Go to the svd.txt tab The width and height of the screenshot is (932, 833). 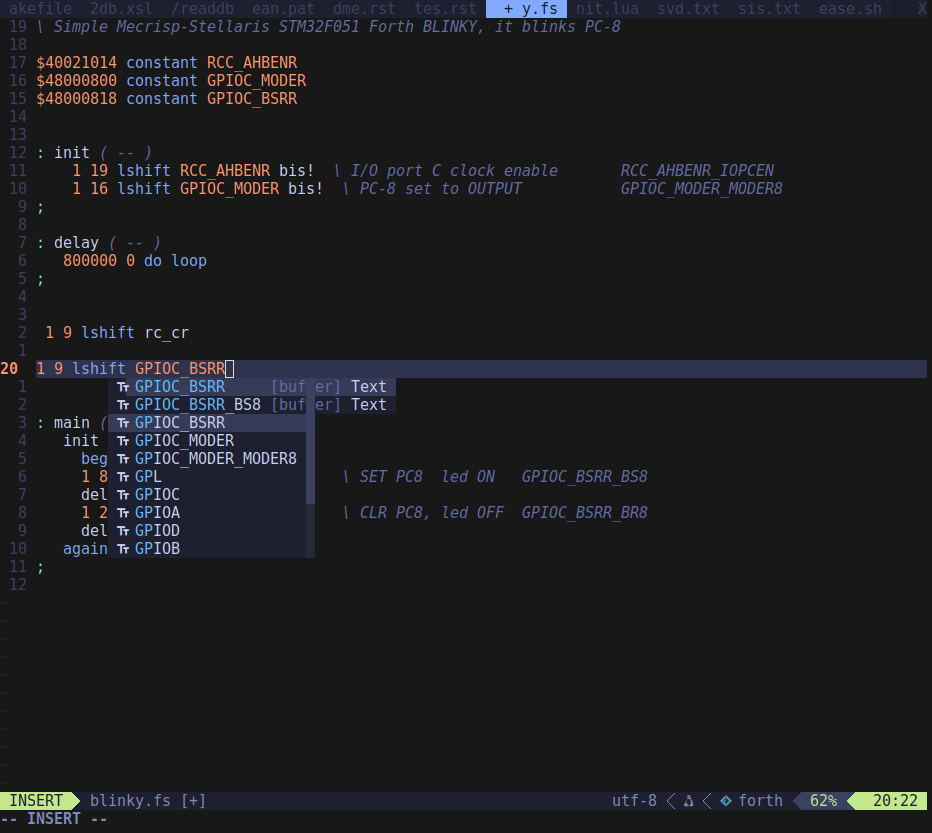(688, 9)
